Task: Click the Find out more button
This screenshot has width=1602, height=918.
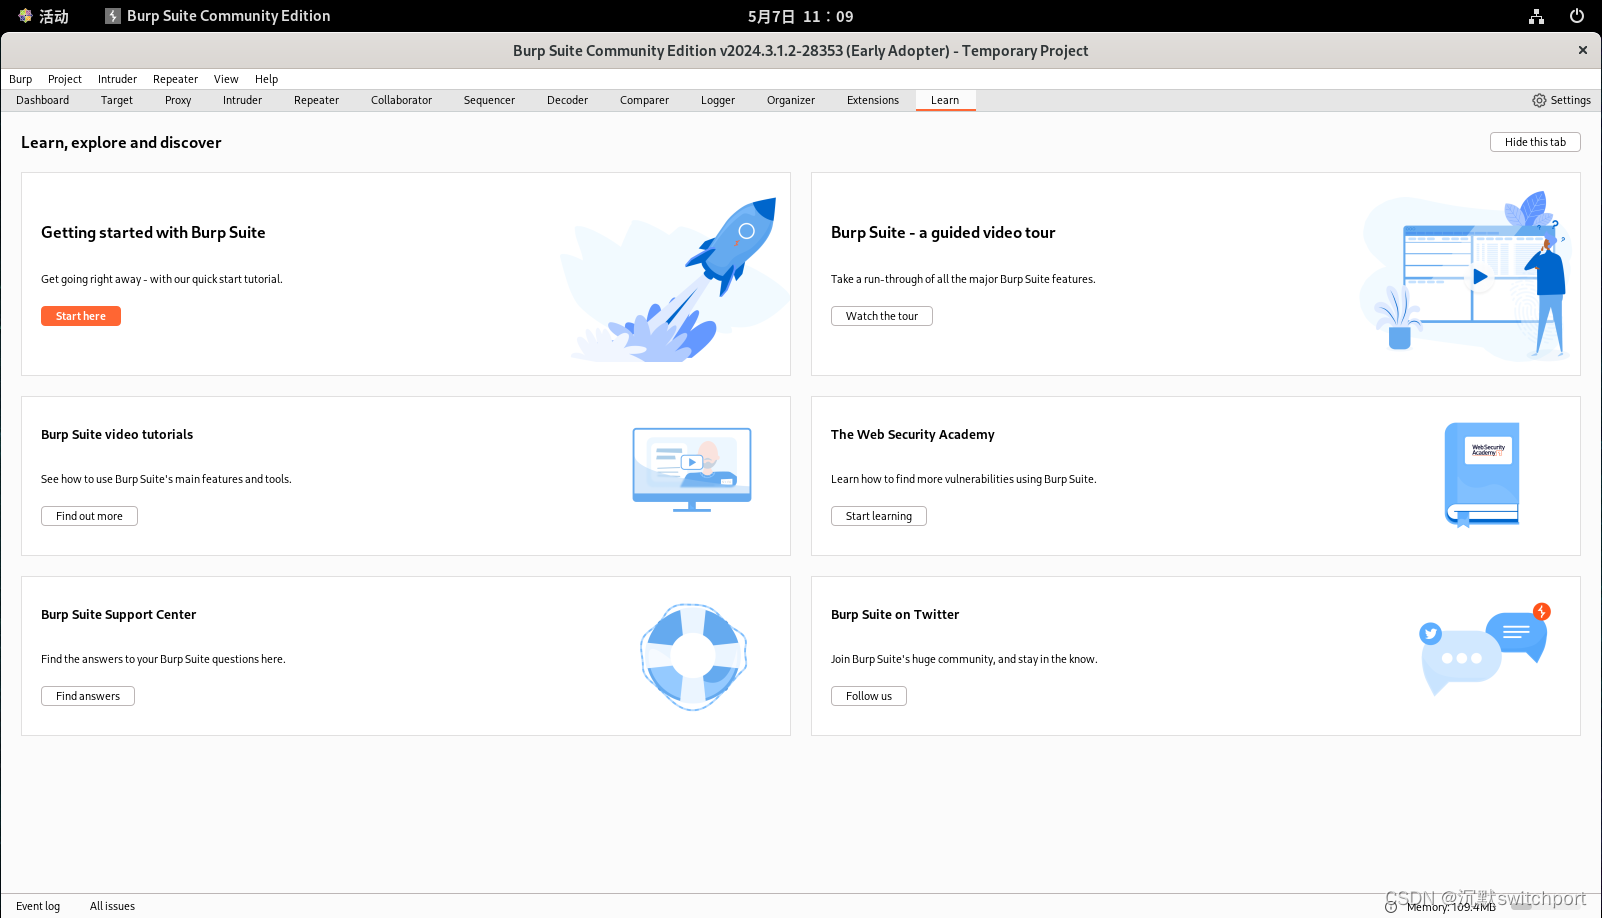Action: click(x=89, y=516)
